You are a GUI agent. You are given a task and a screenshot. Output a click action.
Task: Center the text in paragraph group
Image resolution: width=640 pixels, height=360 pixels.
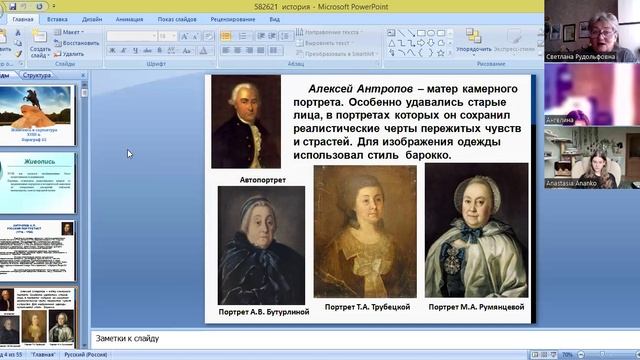[x=237, y=51]
